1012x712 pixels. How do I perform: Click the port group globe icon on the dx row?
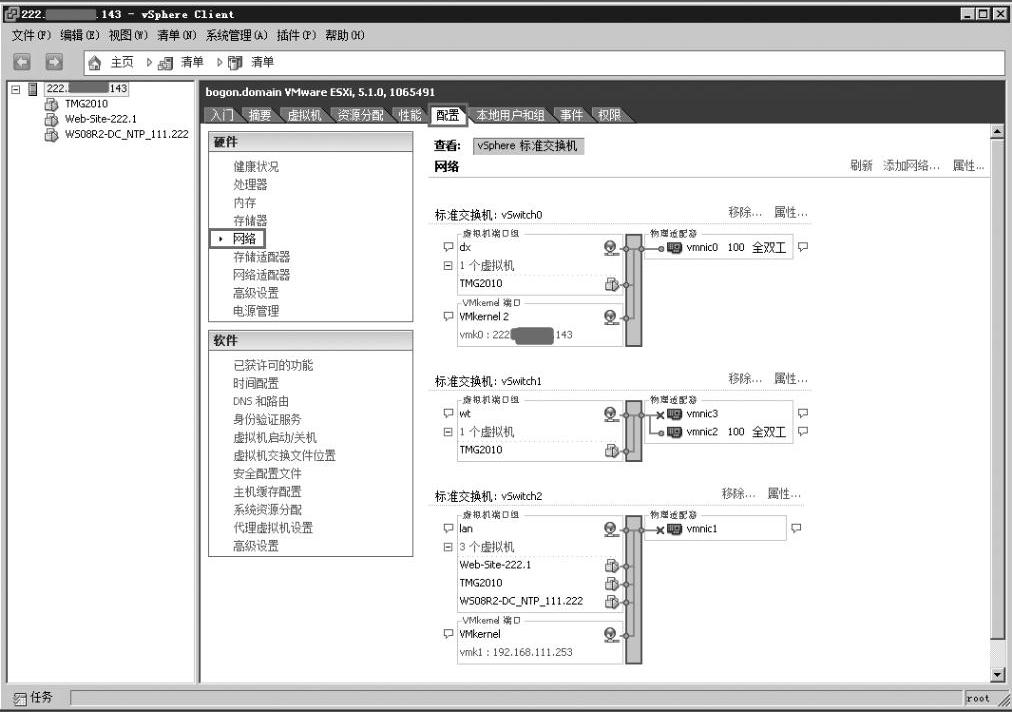coord(611,248)
